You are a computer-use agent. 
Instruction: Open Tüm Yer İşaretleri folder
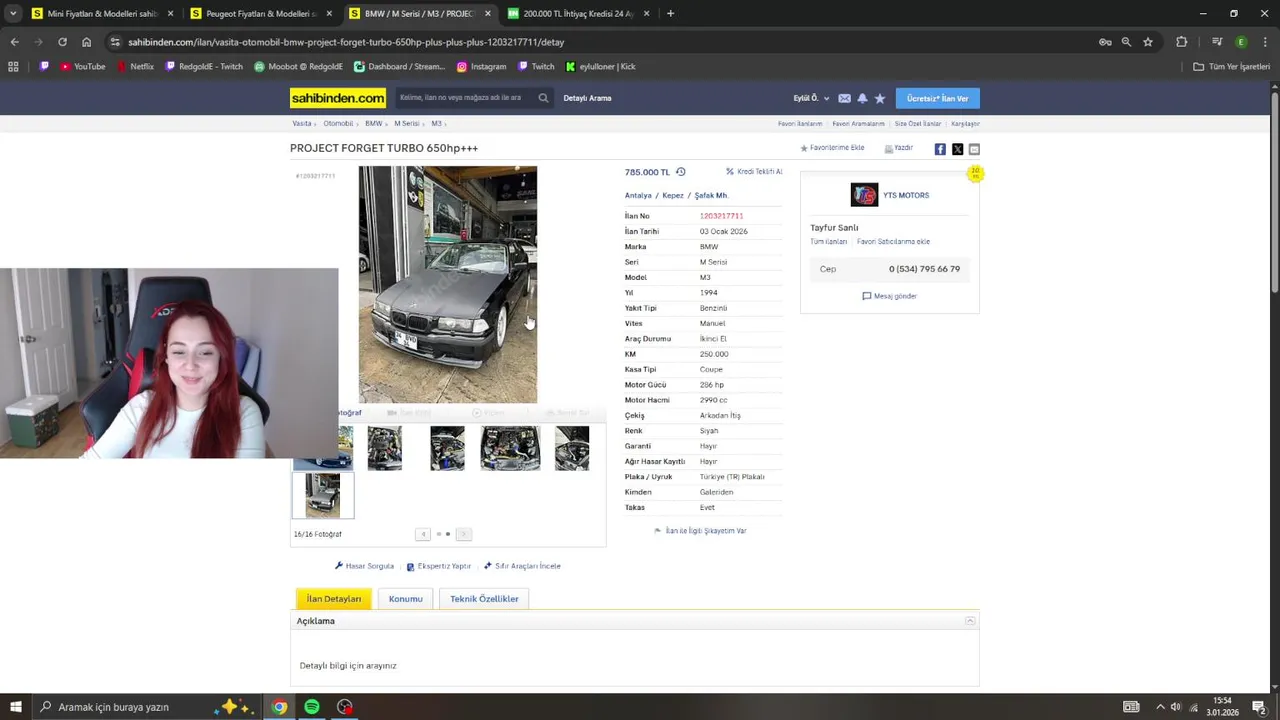pyautogui.click(x=1231, y=67)
